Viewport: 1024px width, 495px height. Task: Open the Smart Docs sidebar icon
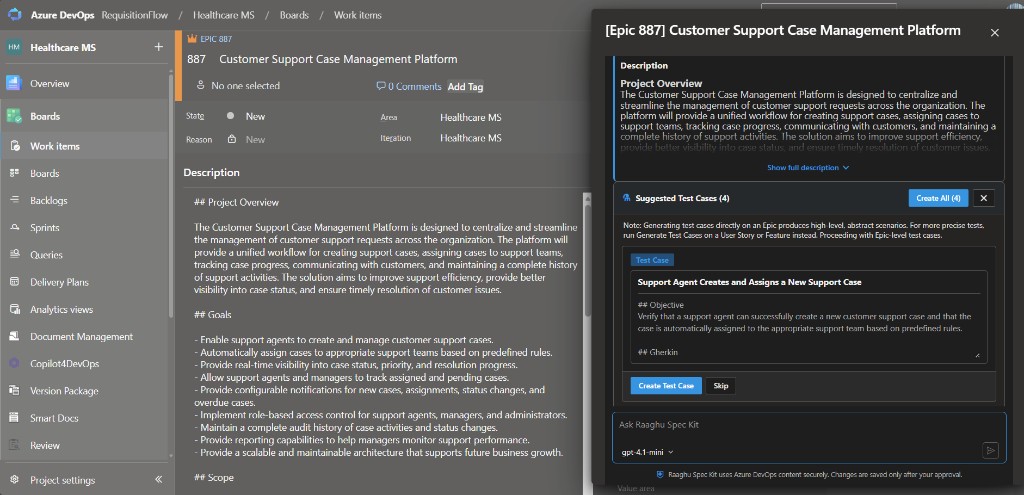click(x=14, y=418)
